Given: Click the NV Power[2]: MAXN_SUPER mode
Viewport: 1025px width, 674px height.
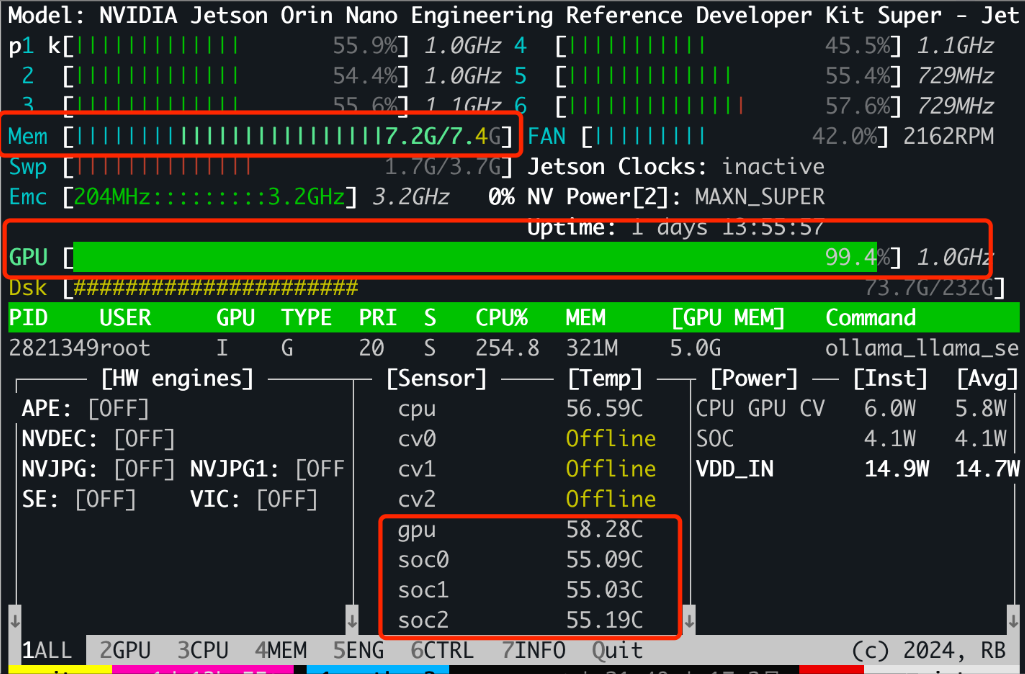Looking at the screenshot, I should coord(676,197).
